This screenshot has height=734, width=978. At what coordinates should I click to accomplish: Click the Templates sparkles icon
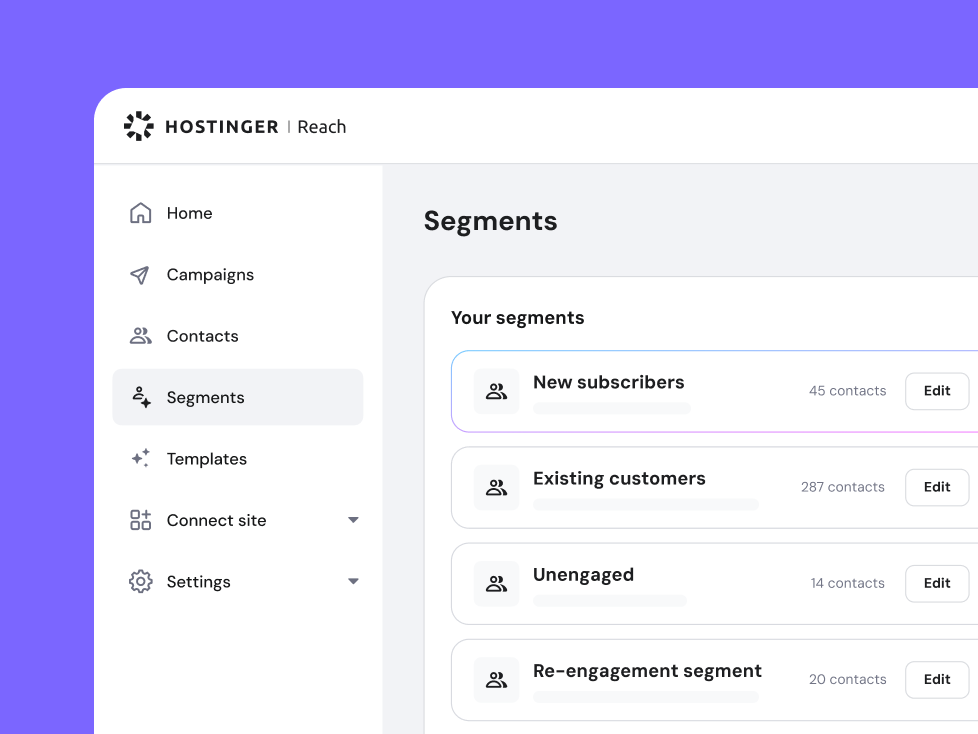[x=140, y=458]
